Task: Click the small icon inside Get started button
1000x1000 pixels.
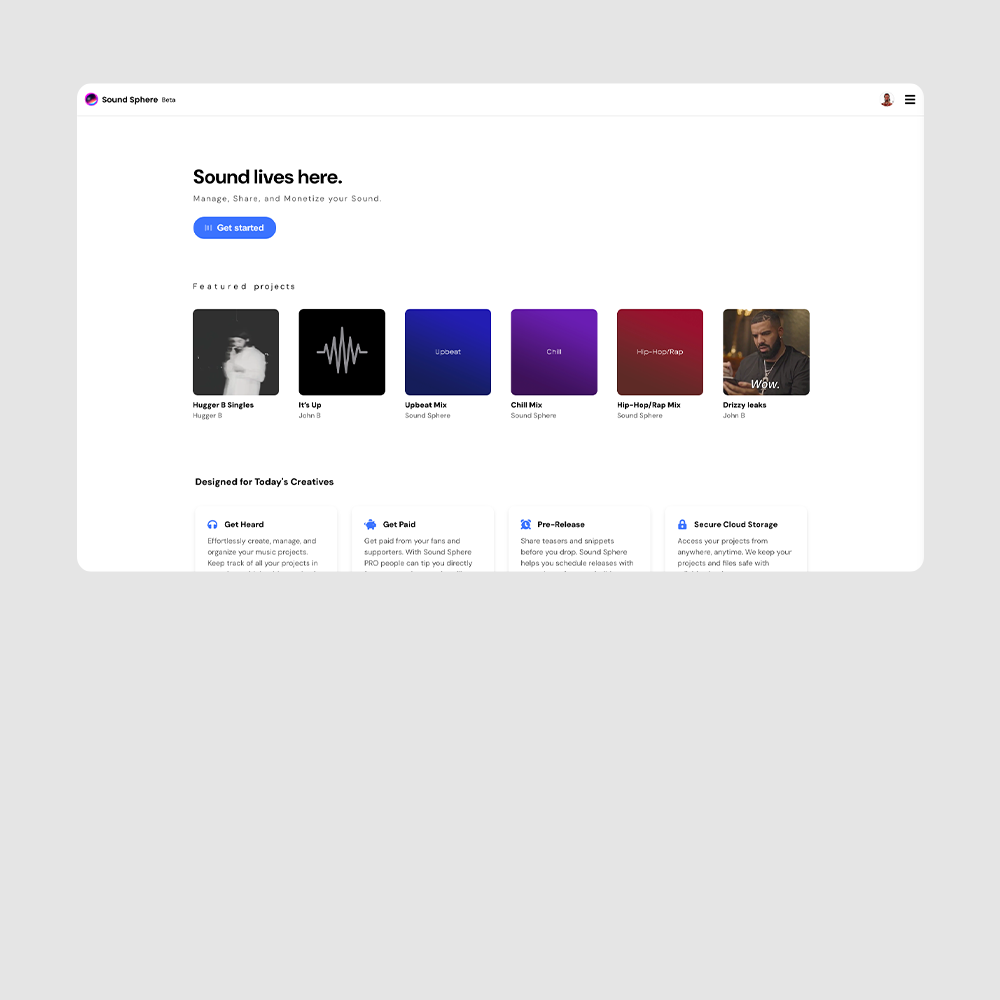Action: pos(207,228)
